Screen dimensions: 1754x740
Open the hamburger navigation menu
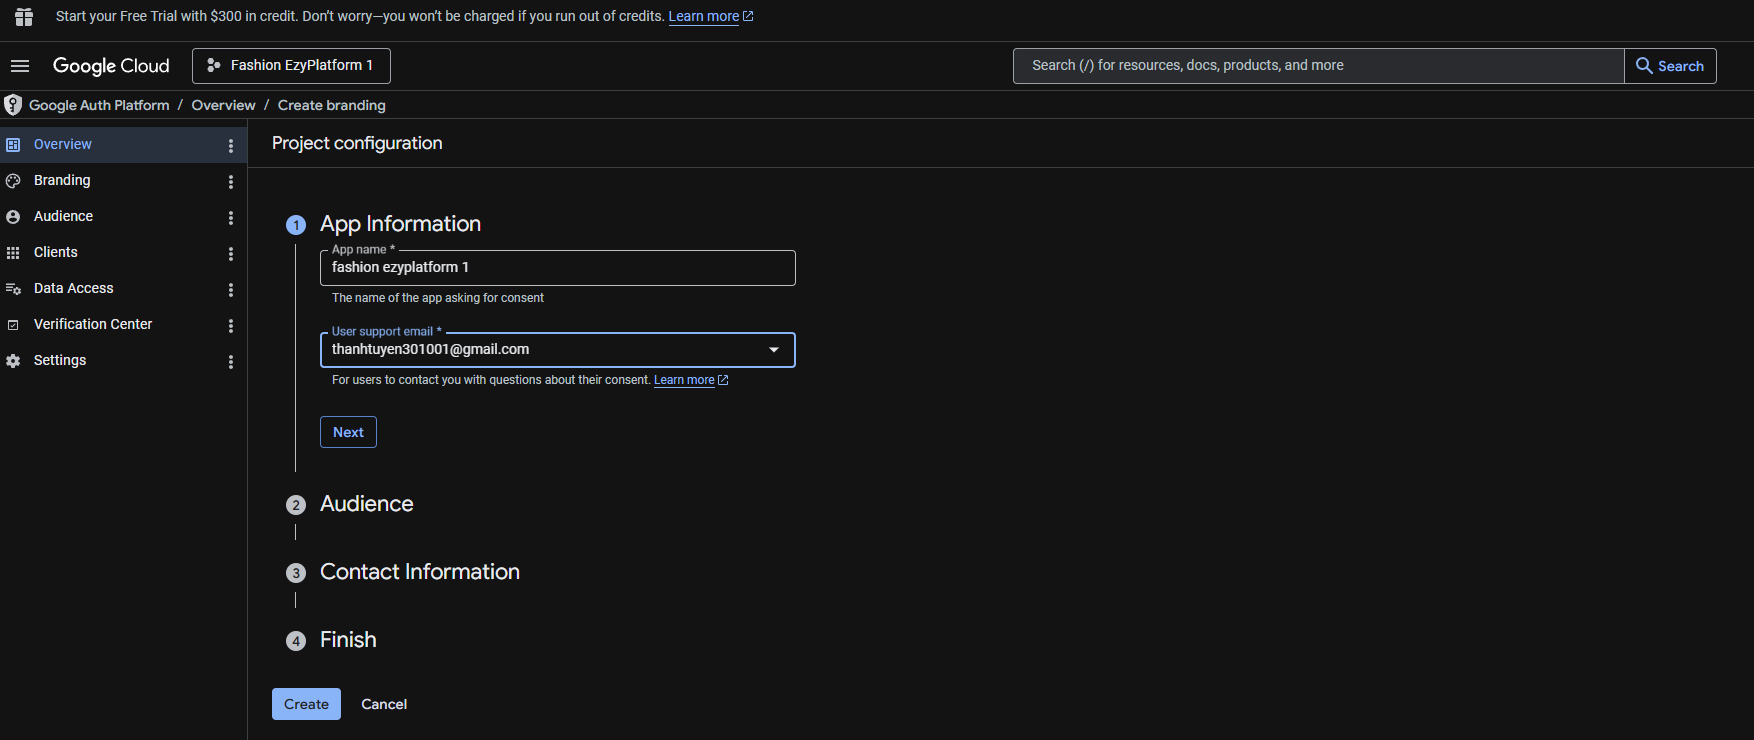pos(20,66)
